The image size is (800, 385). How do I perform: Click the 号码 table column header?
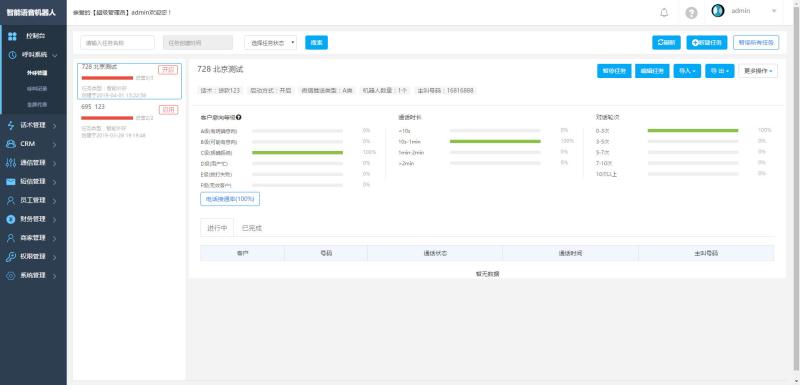pyautogui.click(x=326, y=253)
